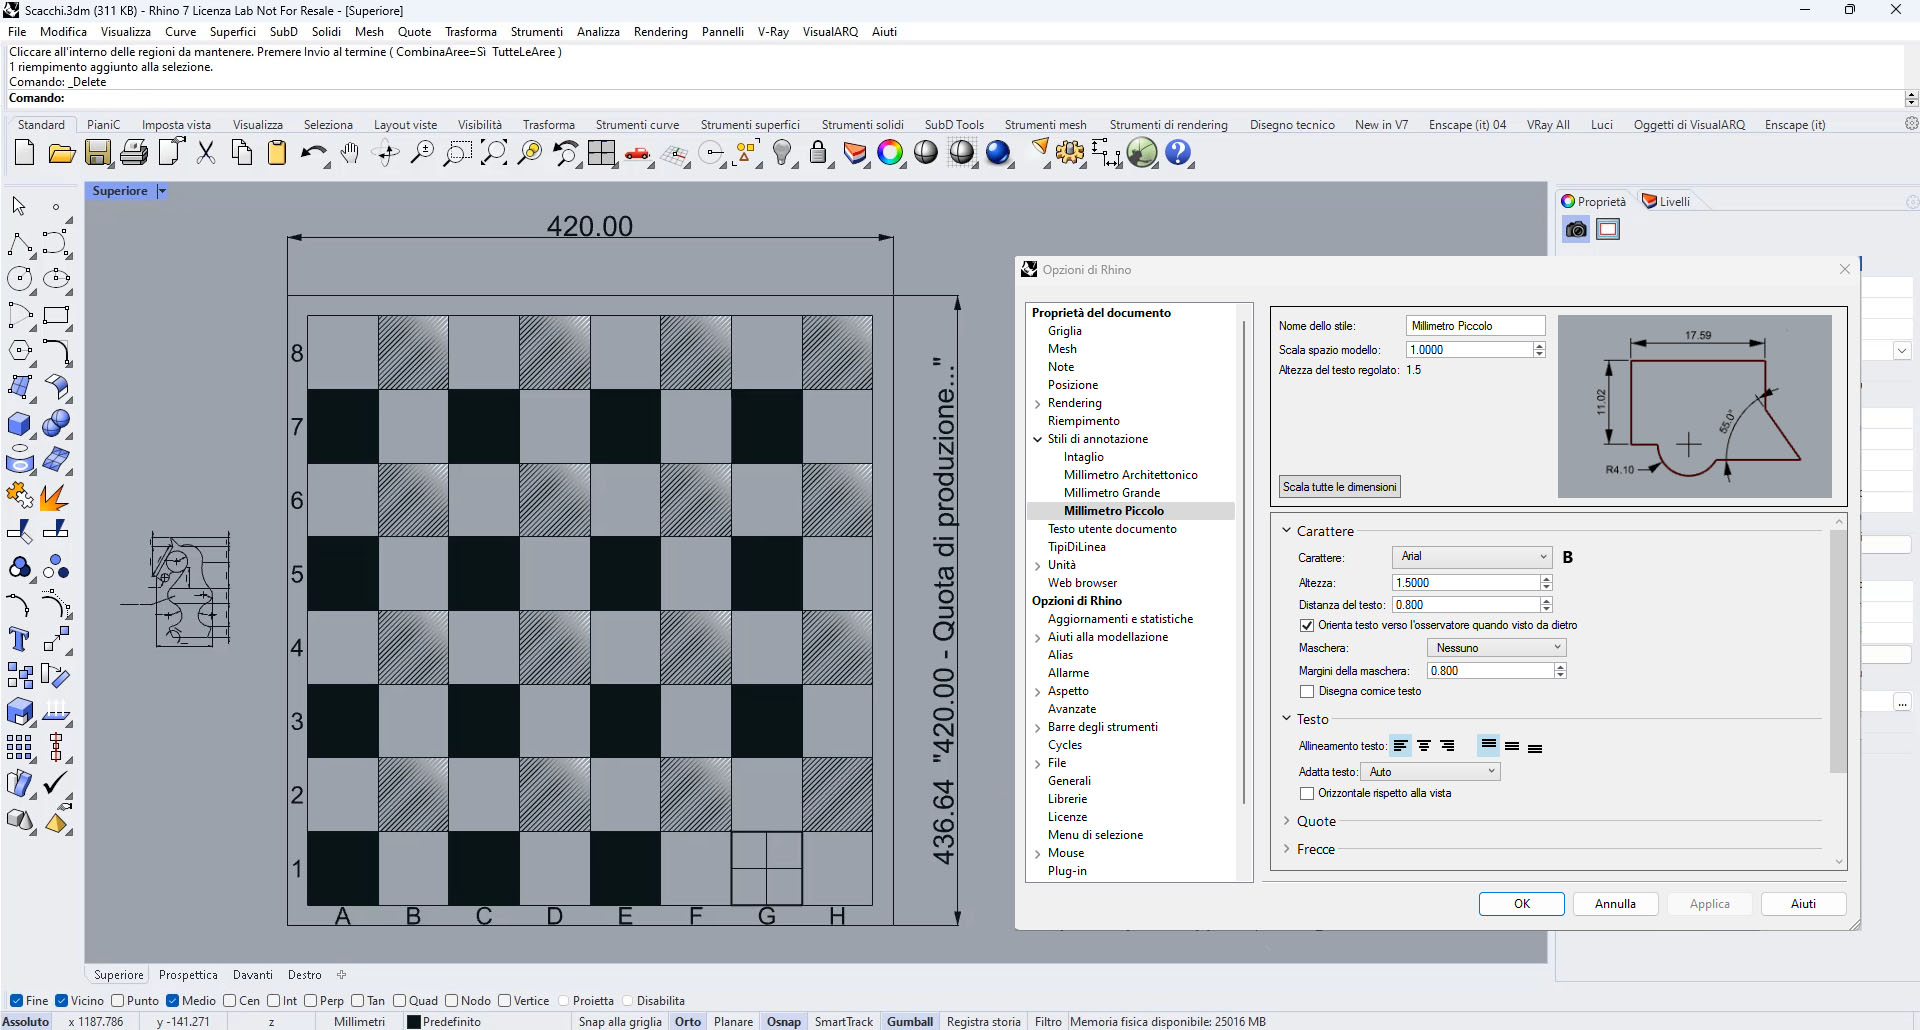Image resolution: width=1920 pixels, height=1030 pixels.
Task: Open the Trasforma menu
Action: tap(470, 32)
